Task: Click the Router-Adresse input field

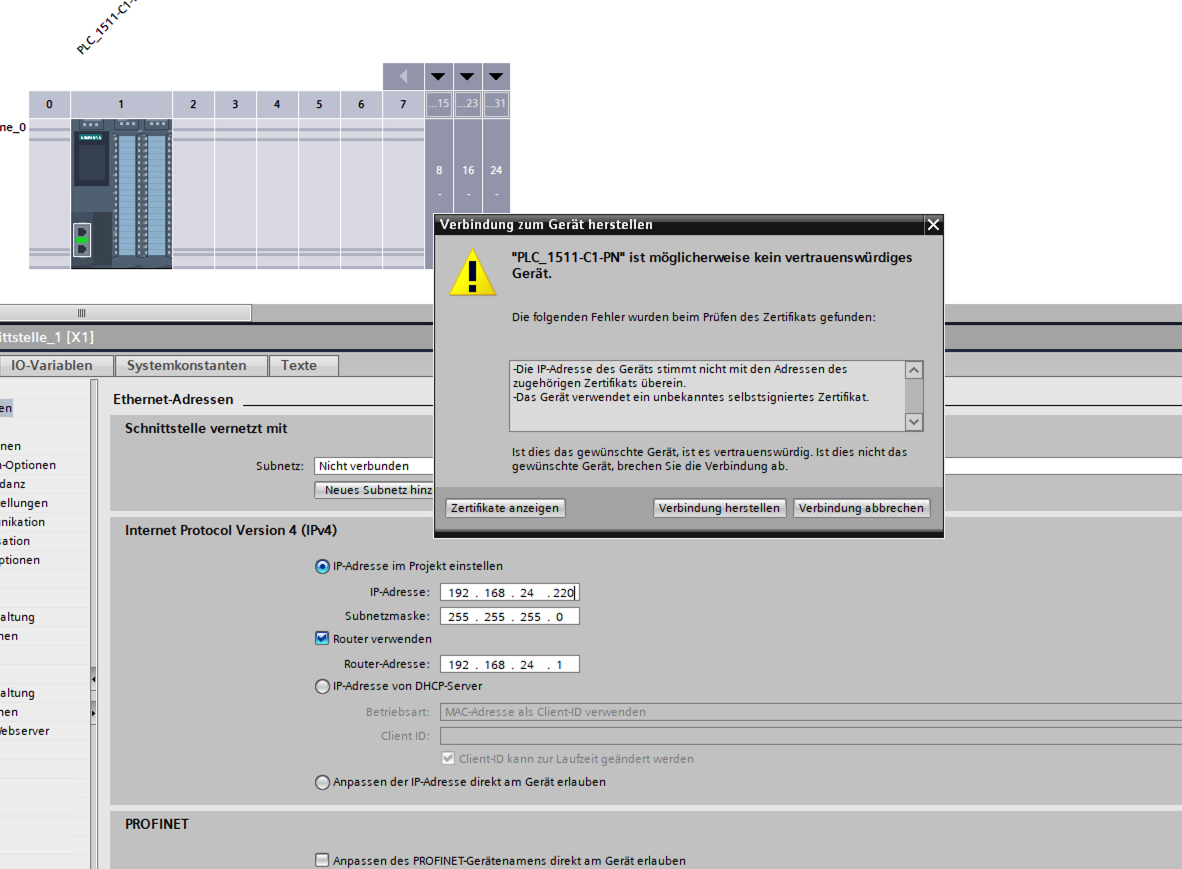Action: point(510,664)
